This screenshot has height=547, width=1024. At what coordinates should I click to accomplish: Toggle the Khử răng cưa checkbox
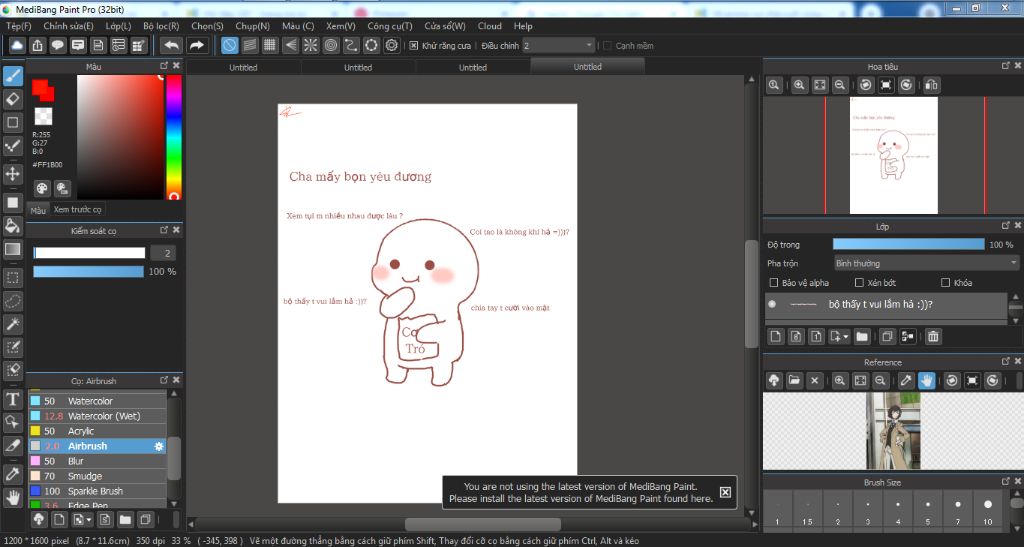pyautogui.click(x=414, y=45)
